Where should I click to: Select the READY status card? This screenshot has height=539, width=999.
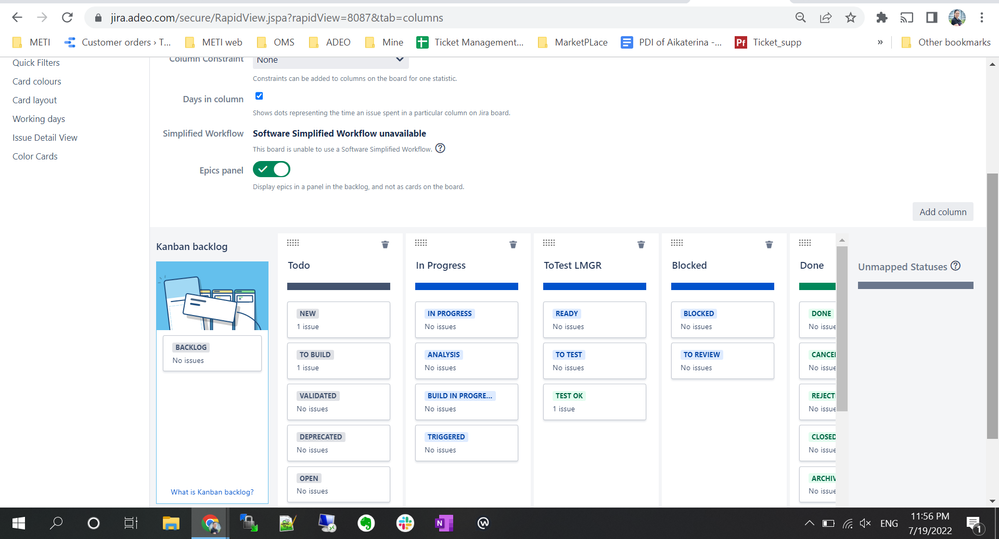pos(595,319)
